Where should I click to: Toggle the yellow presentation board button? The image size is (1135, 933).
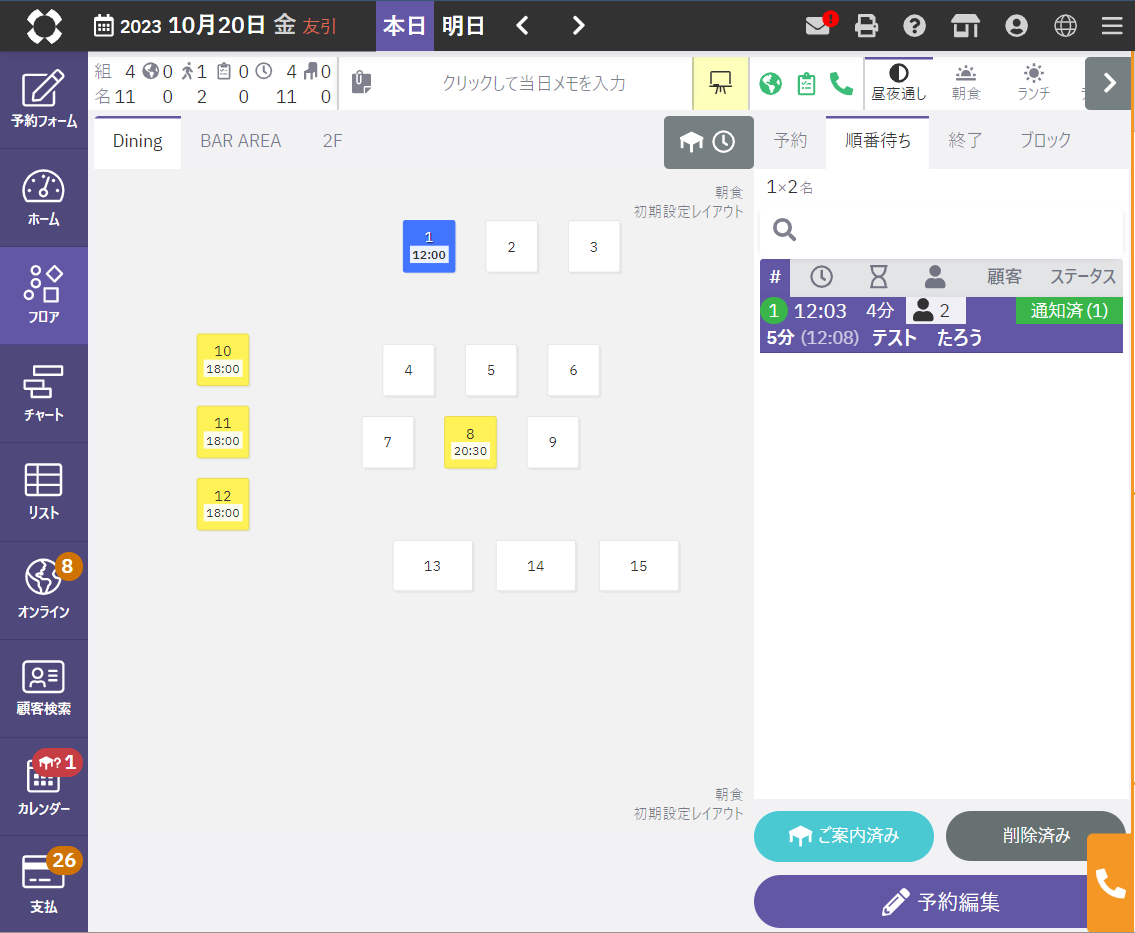(x=720, y=83)
